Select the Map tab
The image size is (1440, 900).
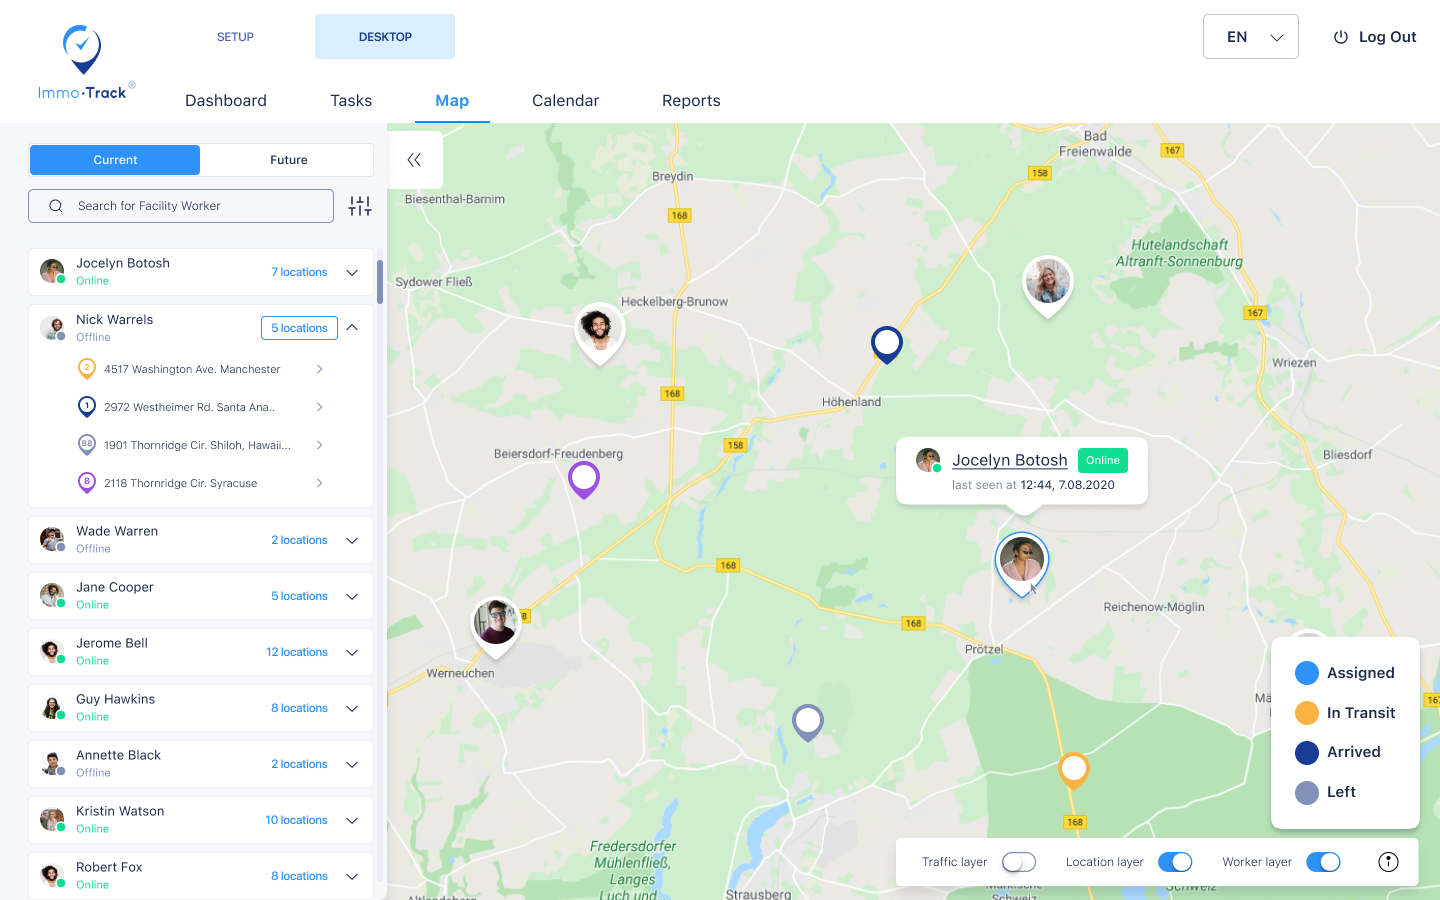452,101
